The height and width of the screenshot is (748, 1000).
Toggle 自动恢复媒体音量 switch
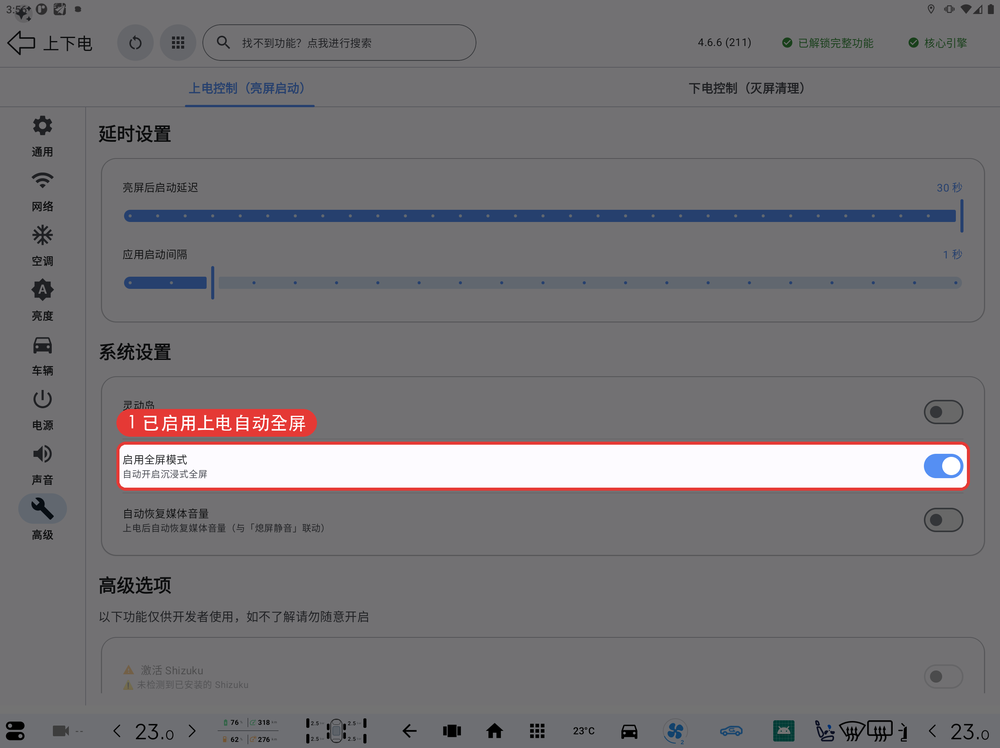[x=943, y=520]
